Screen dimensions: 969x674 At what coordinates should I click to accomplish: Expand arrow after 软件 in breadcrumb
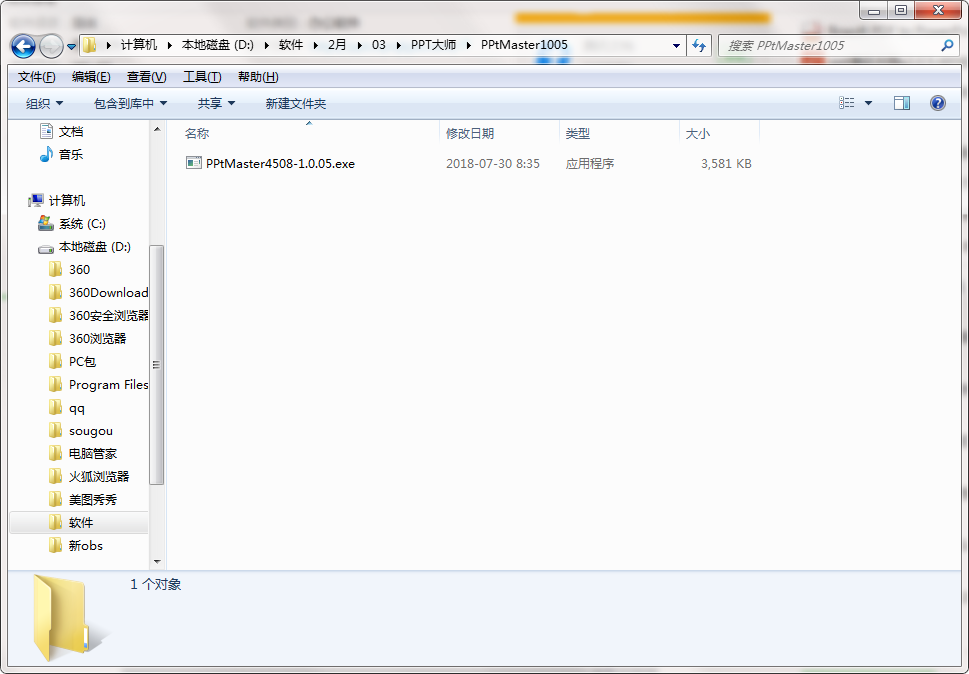[315, 45]
